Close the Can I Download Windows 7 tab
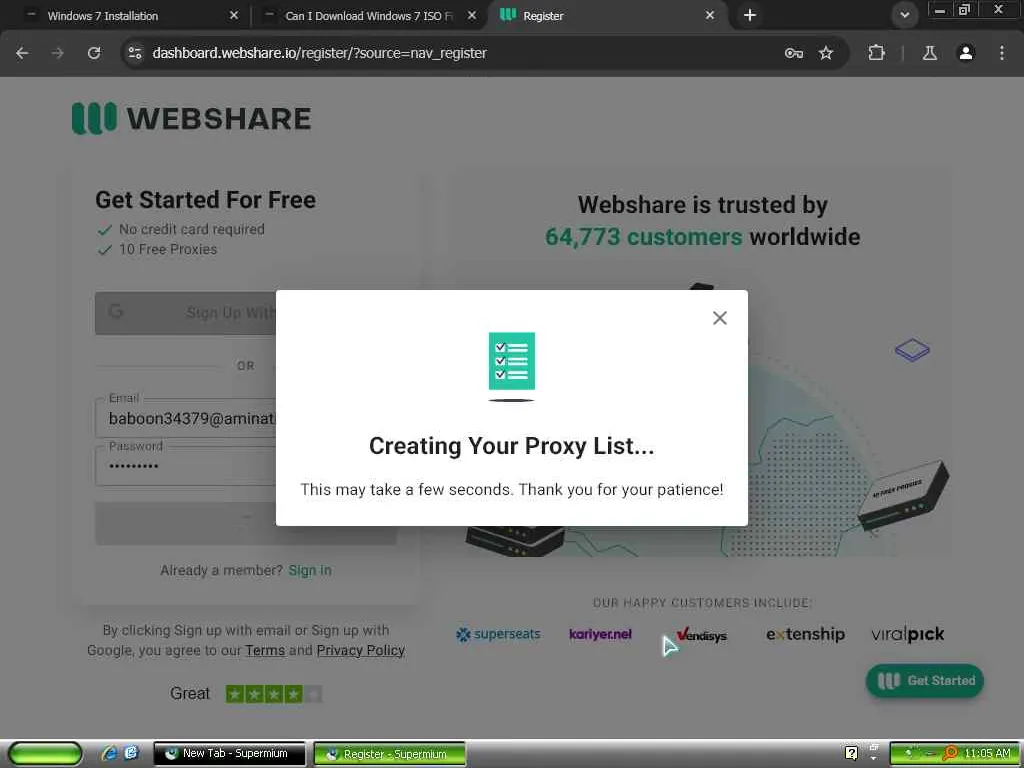The image size is (1024, 768). click(x=472, y=15)
